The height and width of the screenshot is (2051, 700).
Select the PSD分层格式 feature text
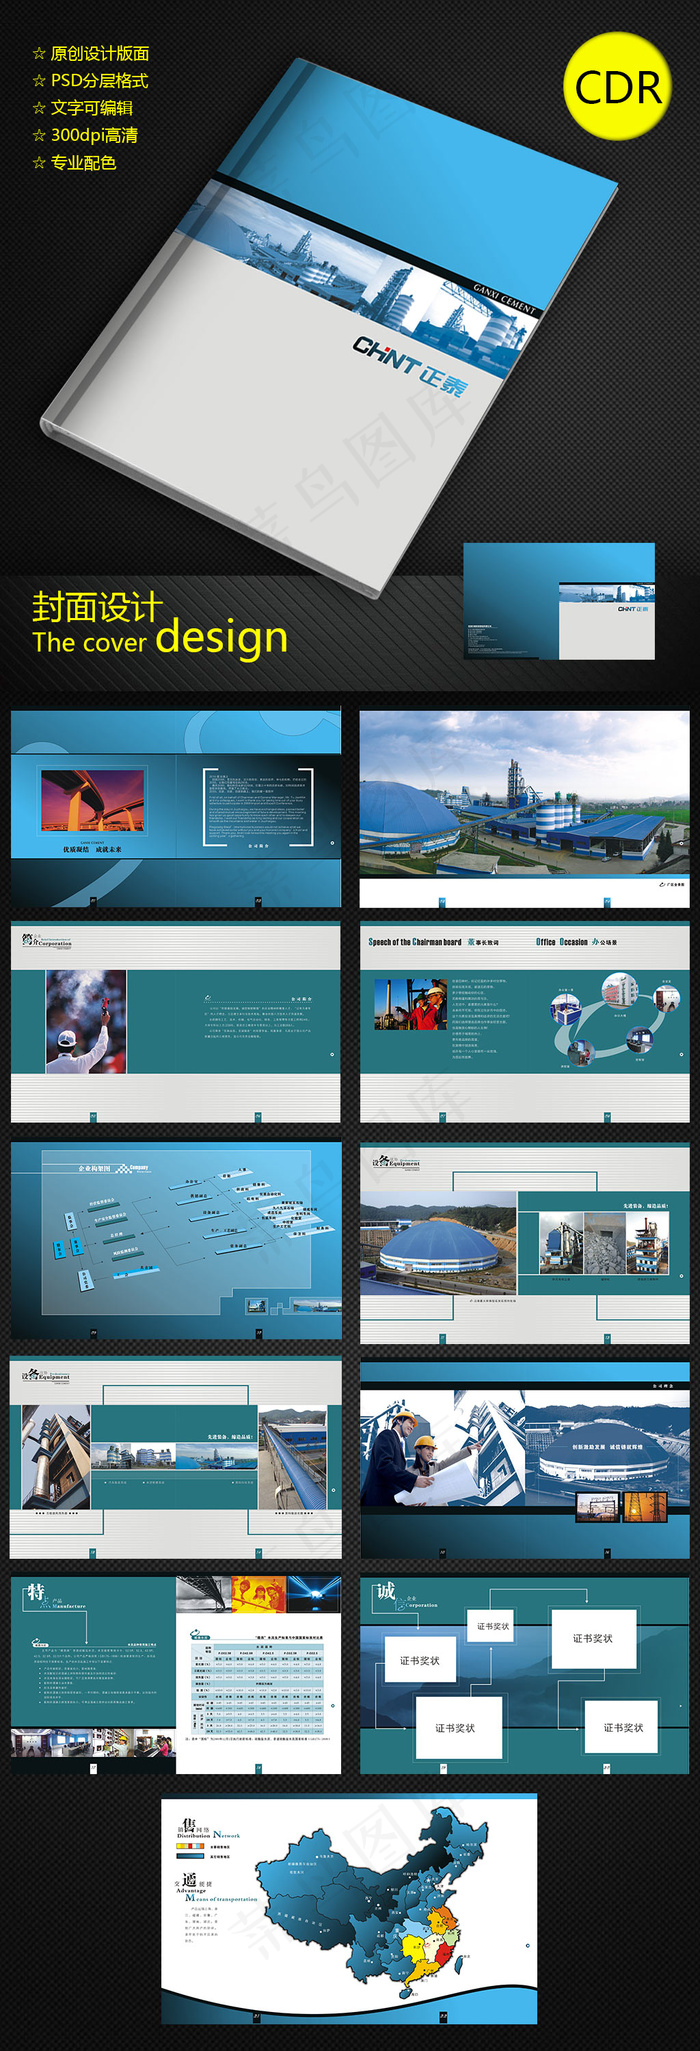(100, 81)
